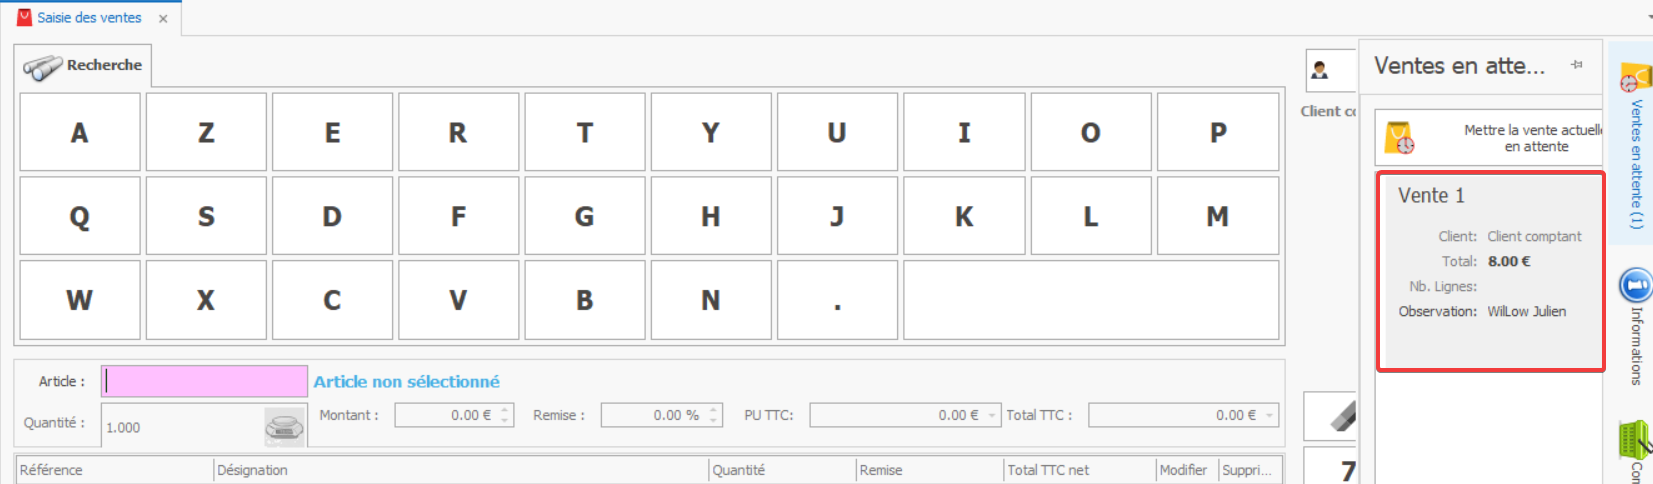1653x484 pixels.
Task: Click the Ventes en attente side icon
Action: point(1635,79)
